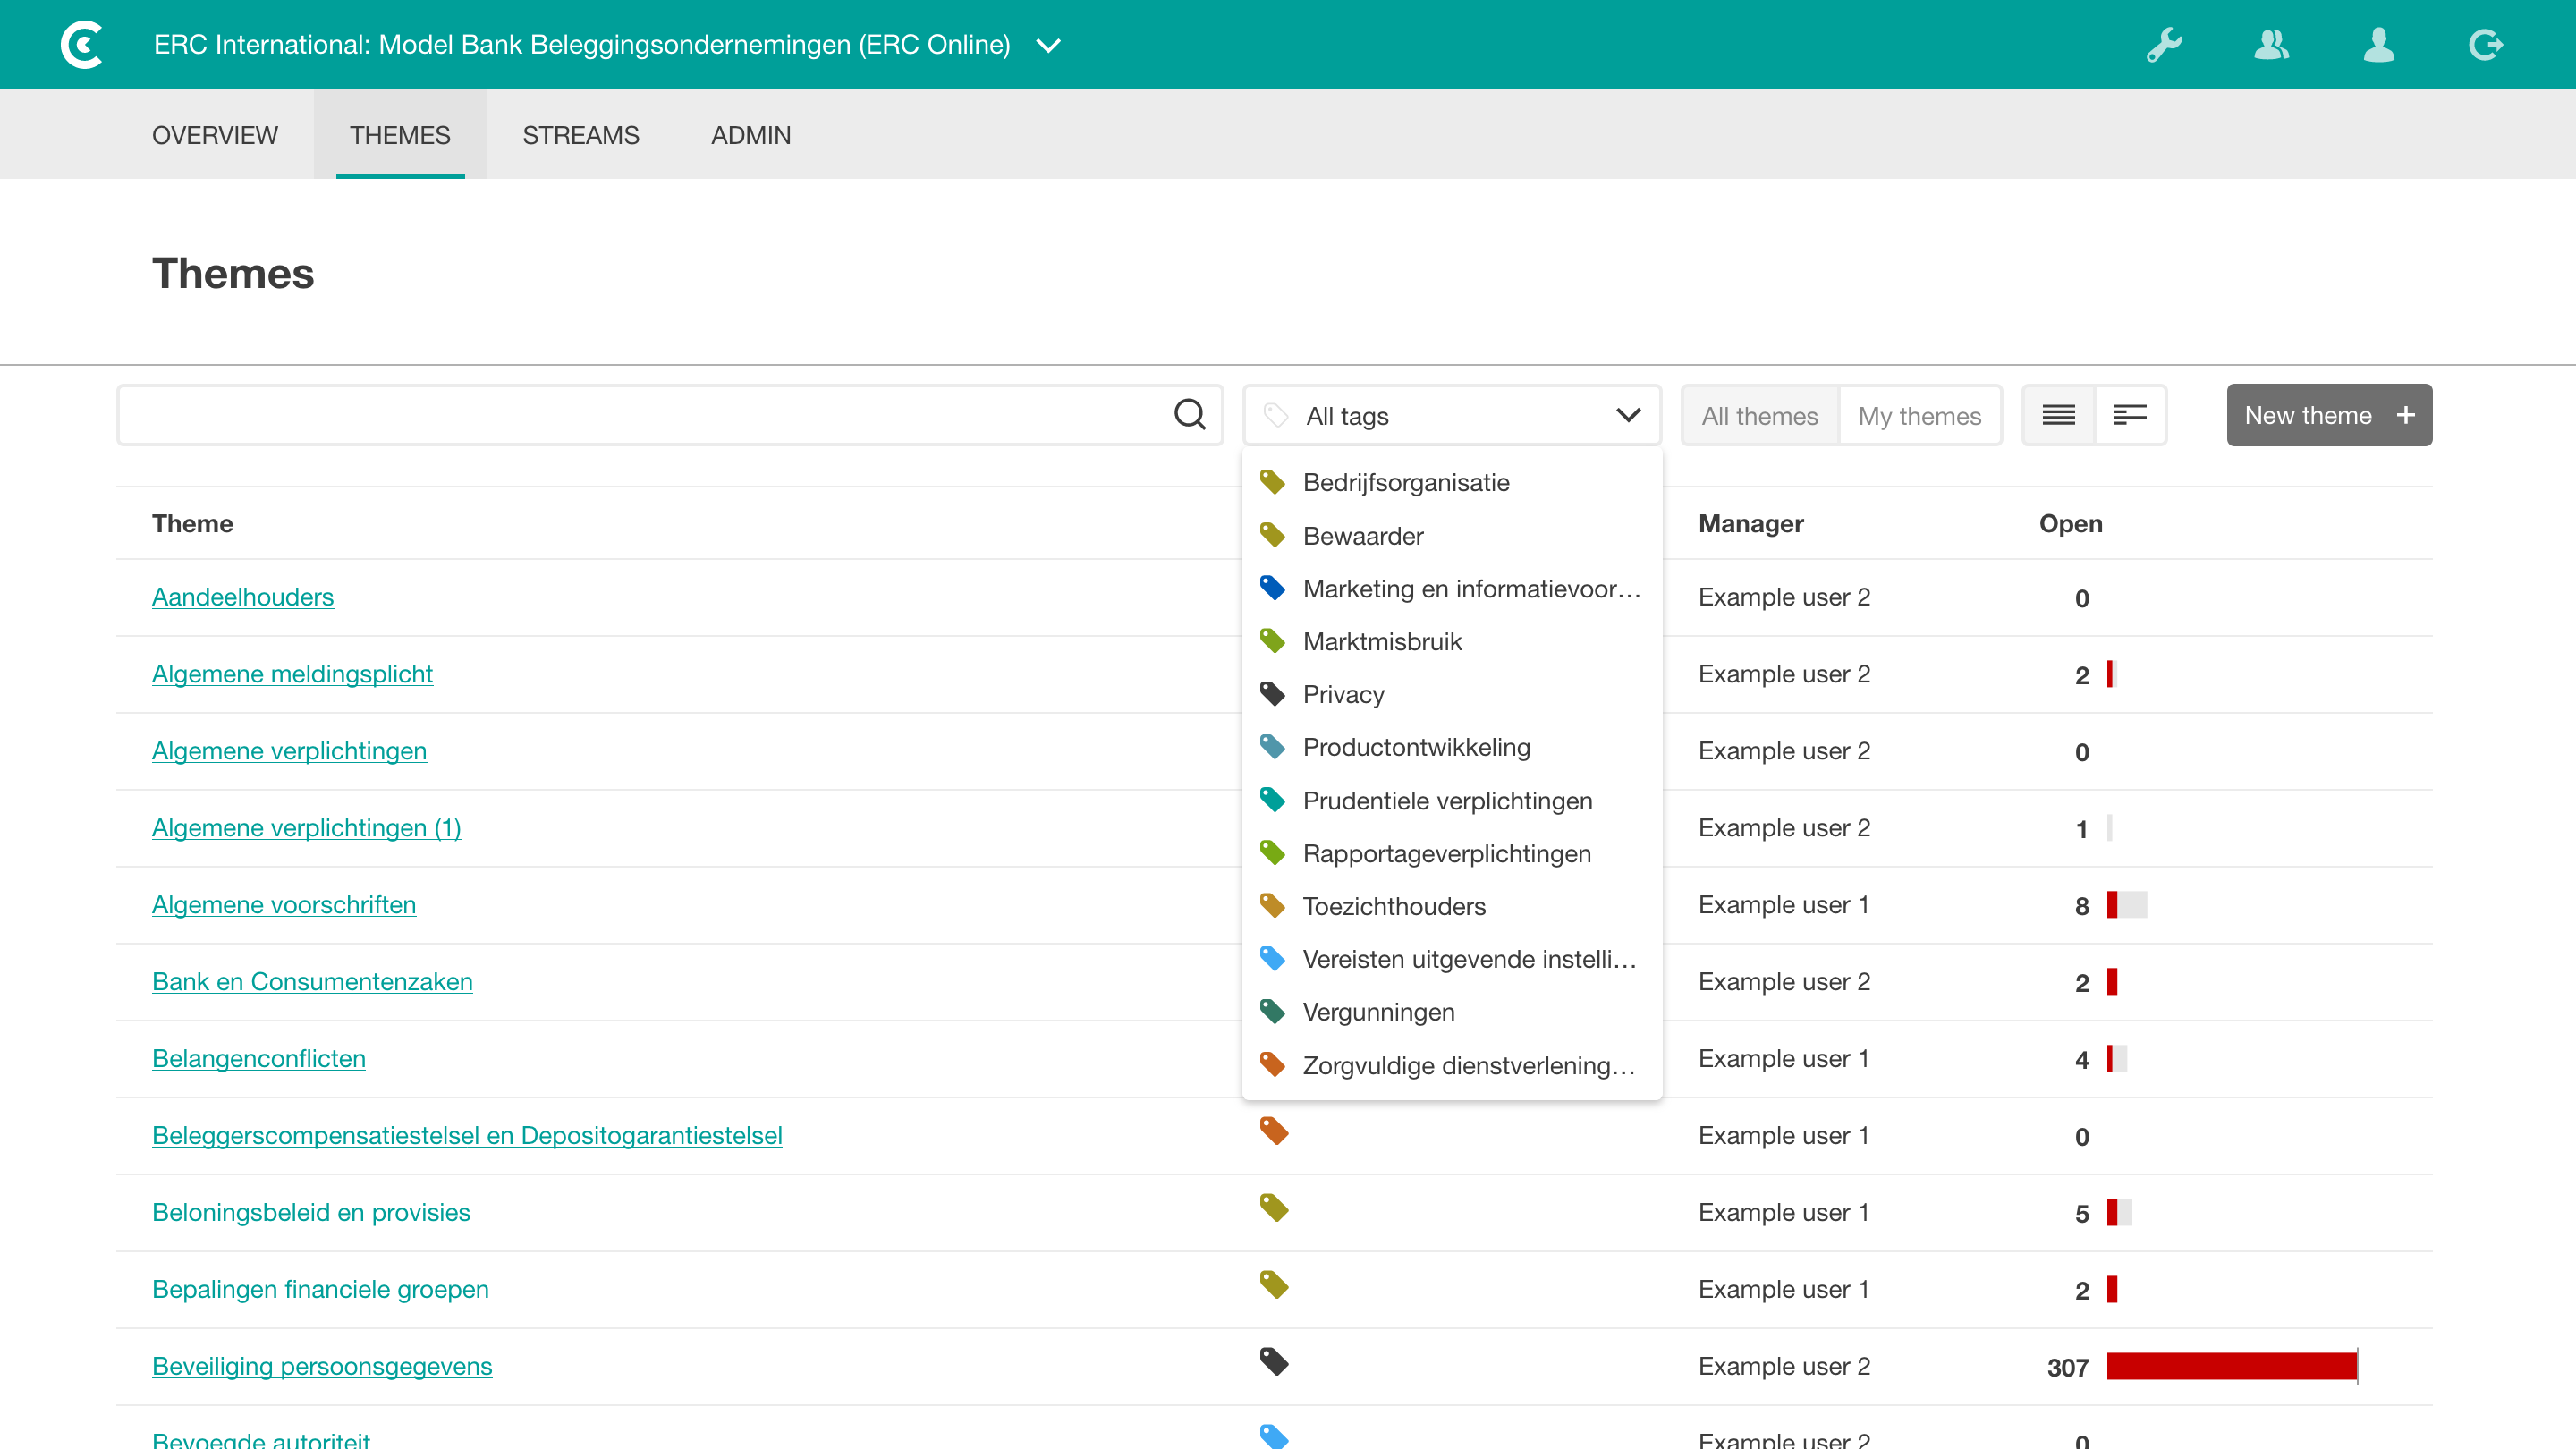Select the Privacy tag option

(x=1343, y=694)
